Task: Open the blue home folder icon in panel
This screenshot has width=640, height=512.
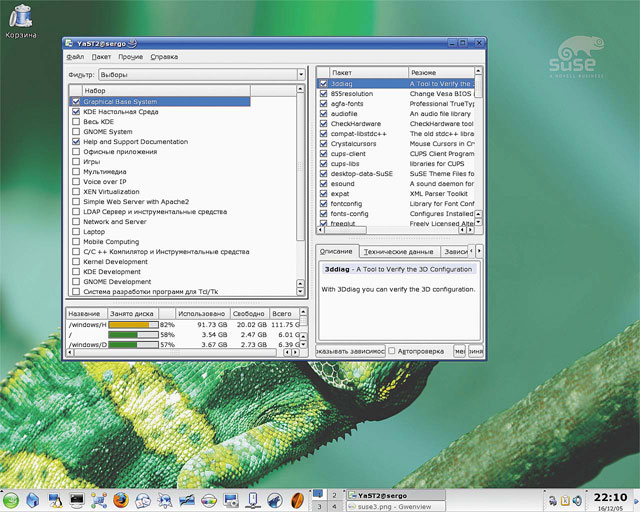Action: 33,500
